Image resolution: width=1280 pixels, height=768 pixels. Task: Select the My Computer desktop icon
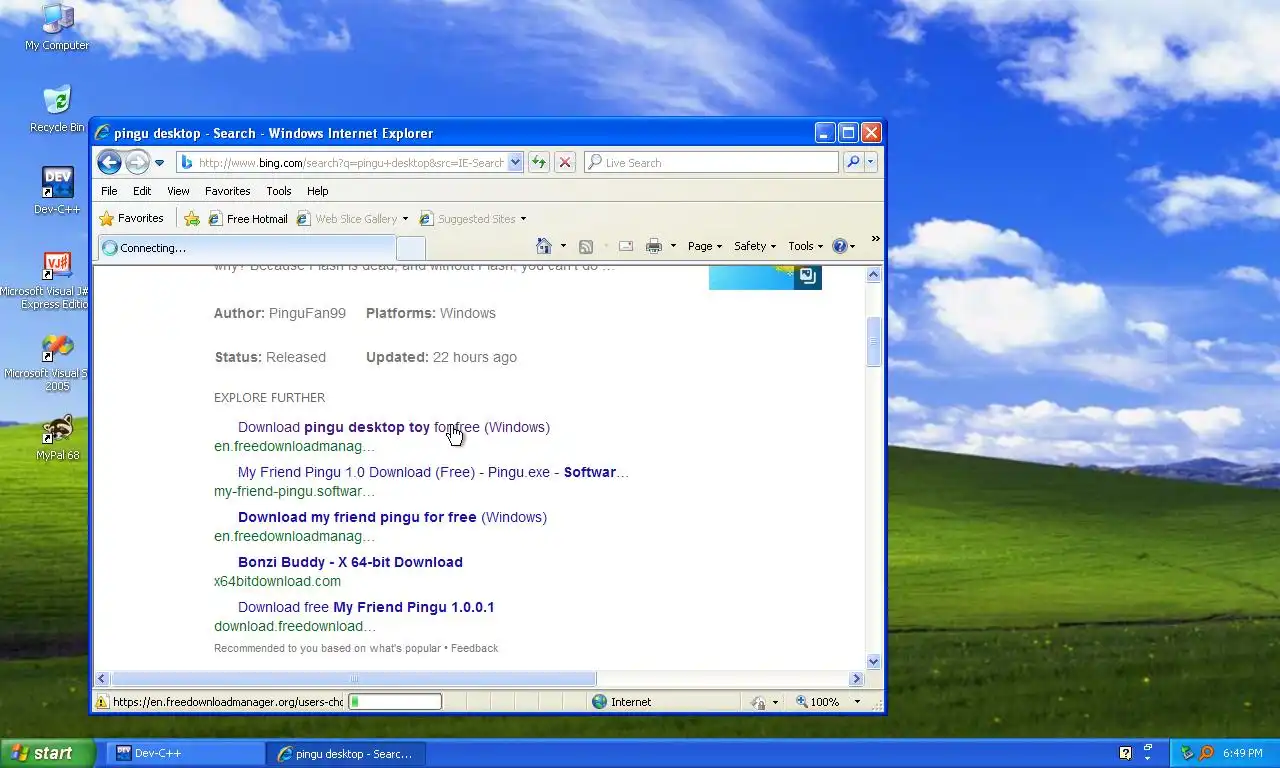57,27
